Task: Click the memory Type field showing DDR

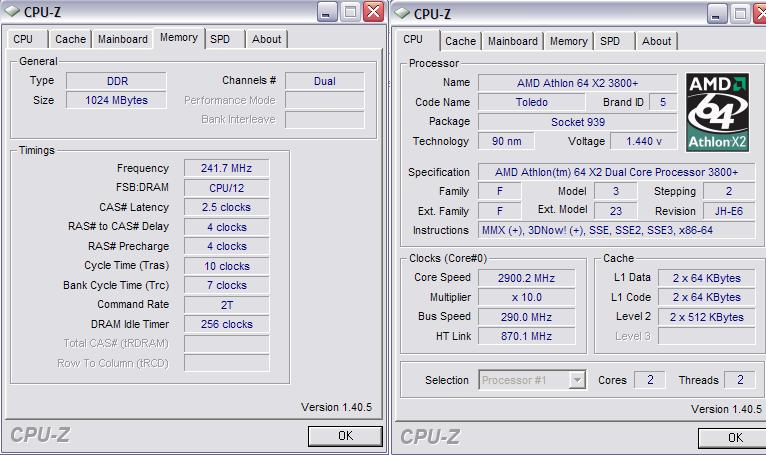Action: click(116, 81)
